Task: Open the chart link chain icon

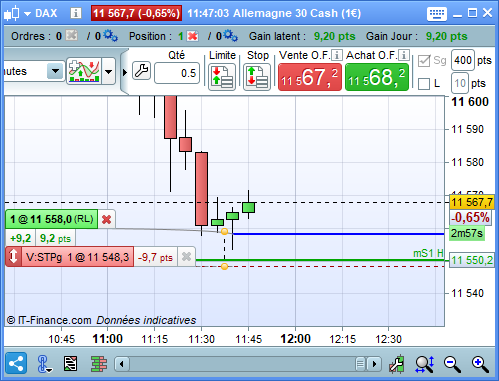Action: (44, 364)
